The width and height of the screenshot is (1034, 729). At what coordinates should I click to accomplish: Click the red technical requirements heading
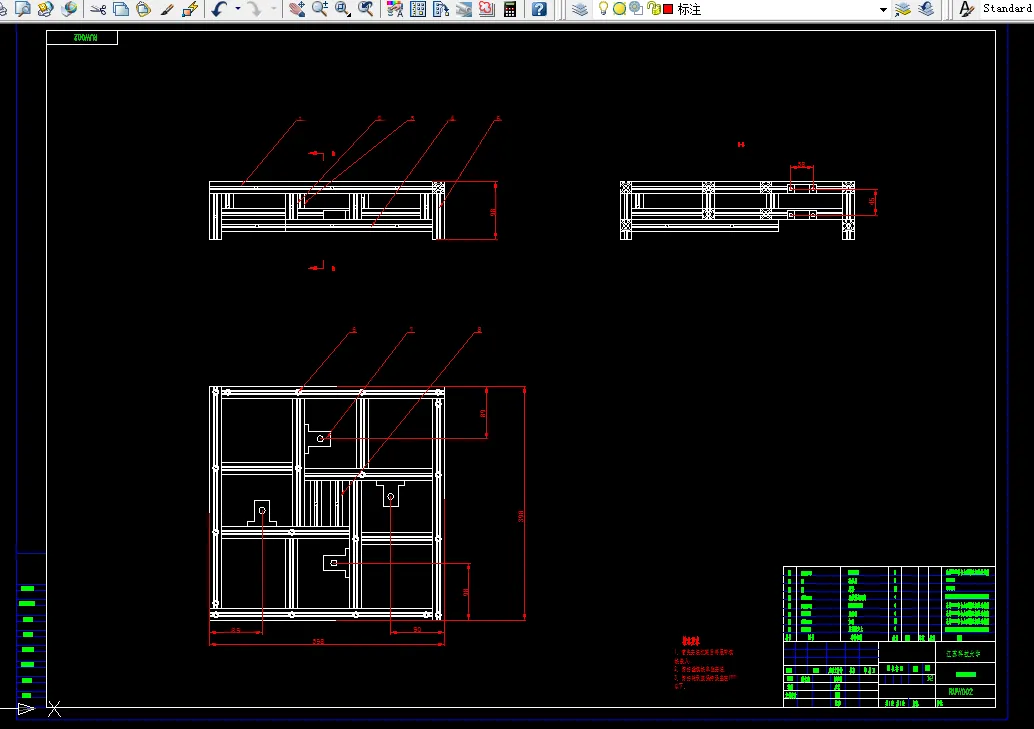point(690,641)
